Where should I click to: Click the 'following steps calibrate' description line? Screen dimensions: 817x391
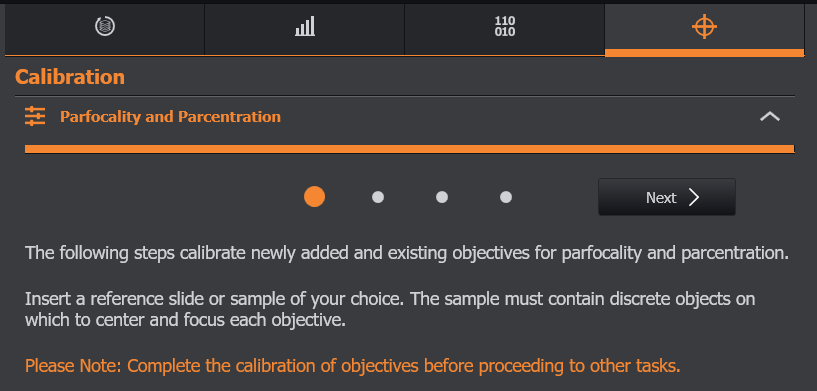click(x=407, y=253)
